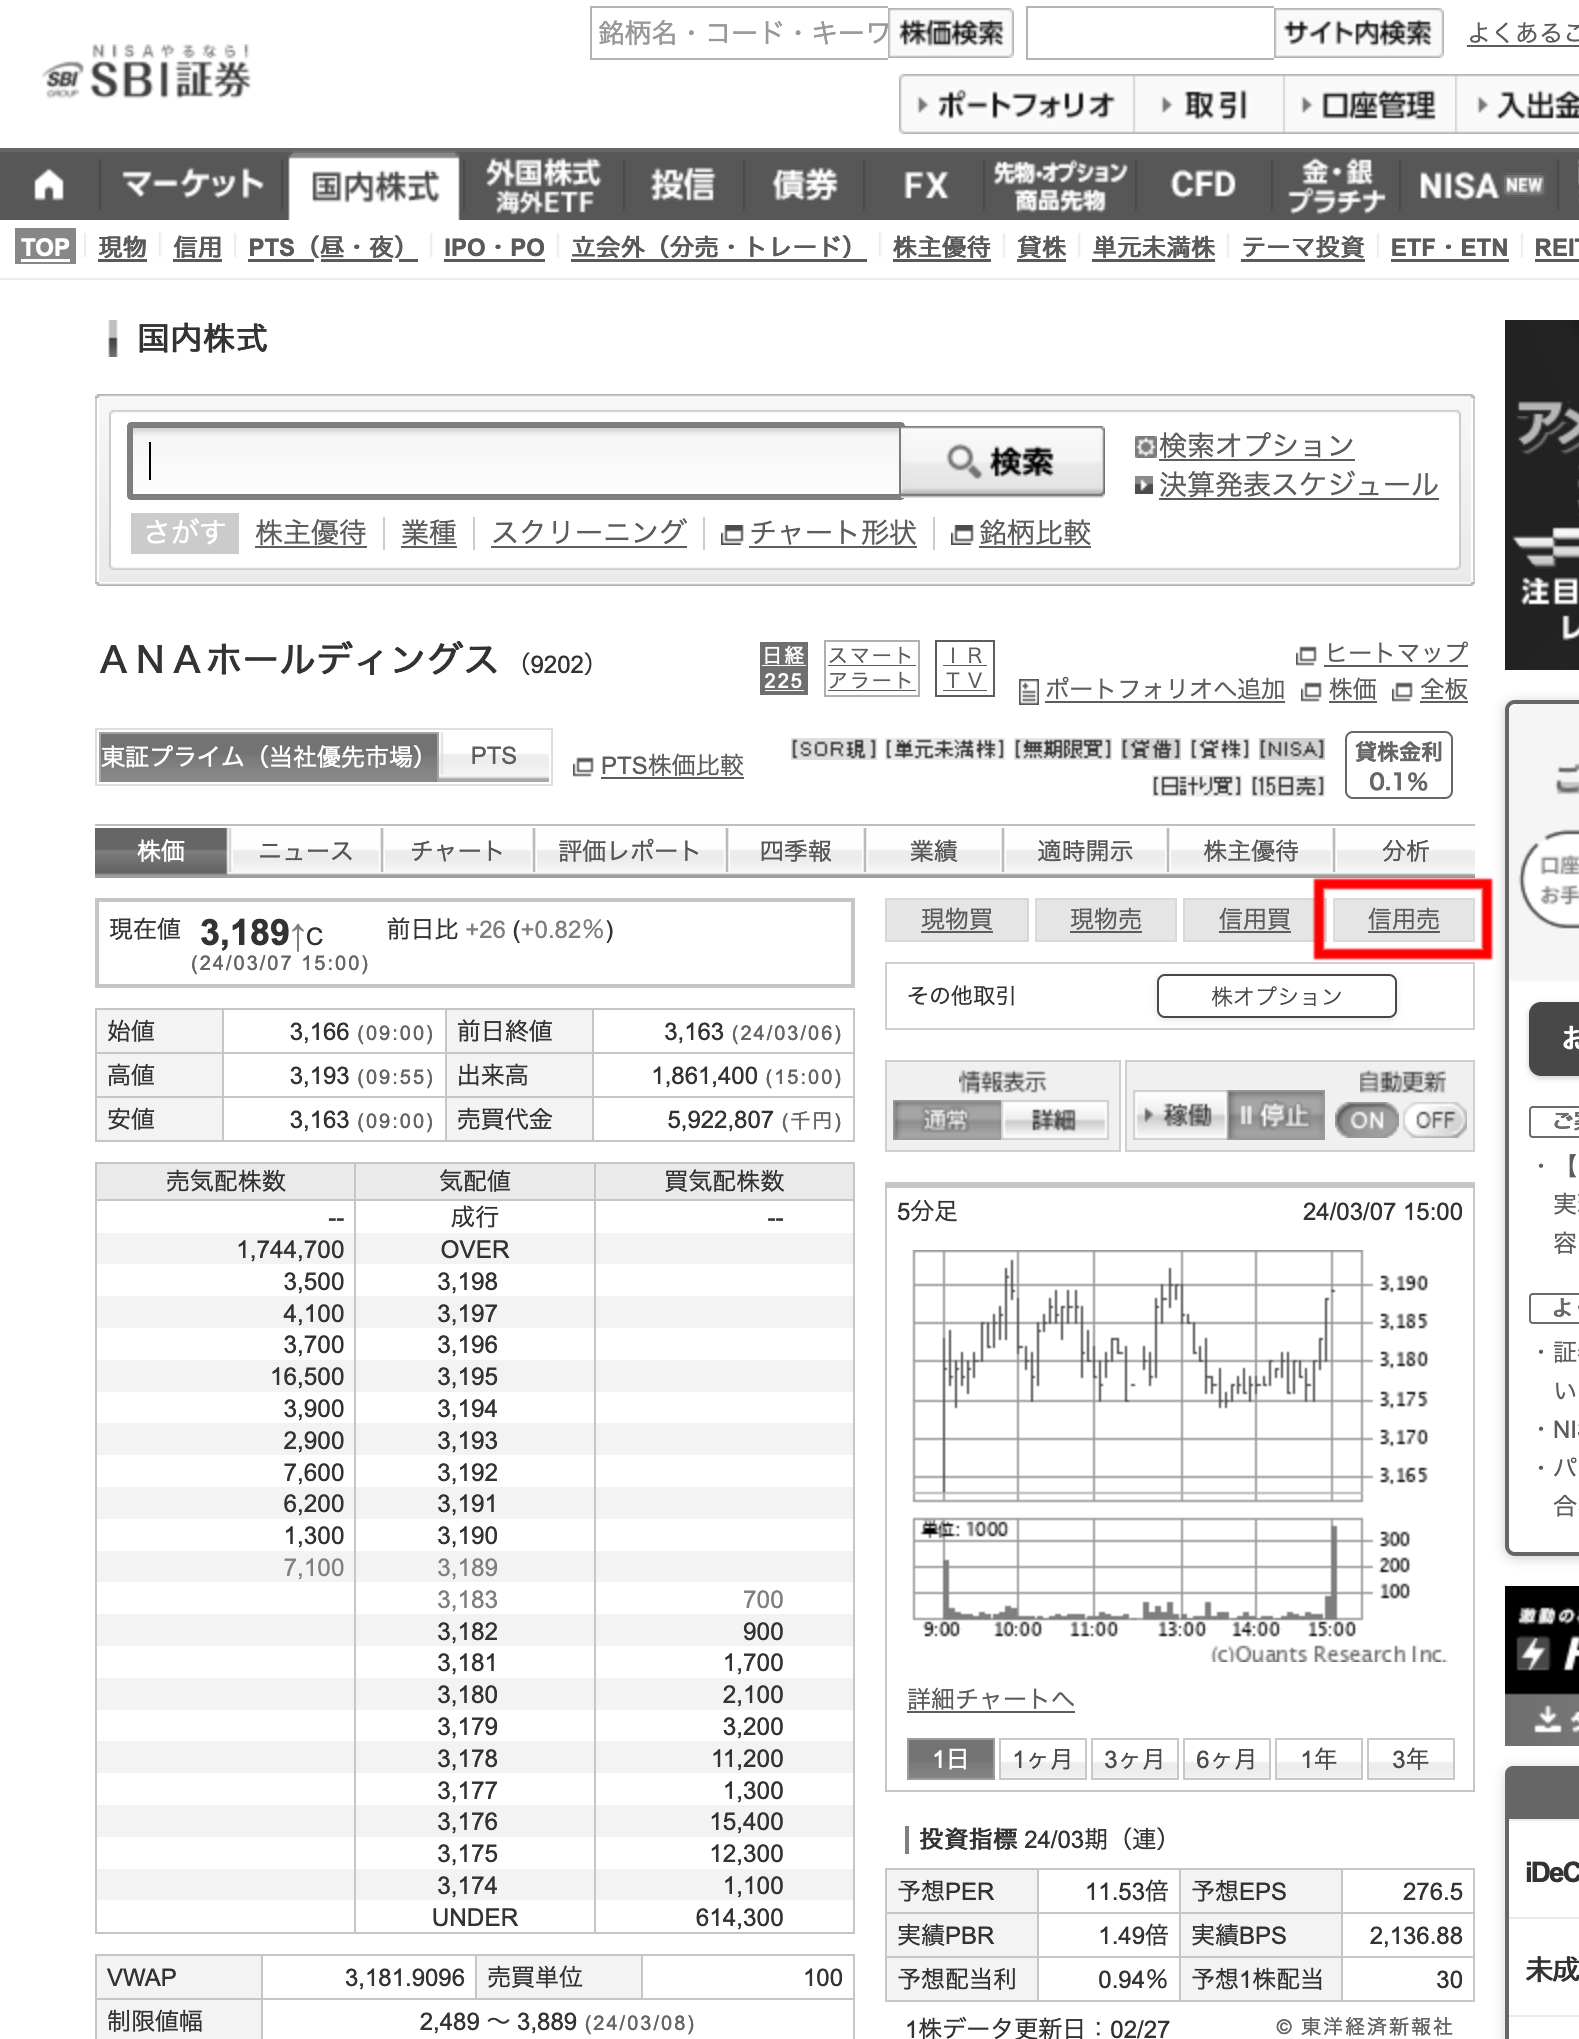
Task: Switch information display to 詳細
Action: point(1054,1120)
